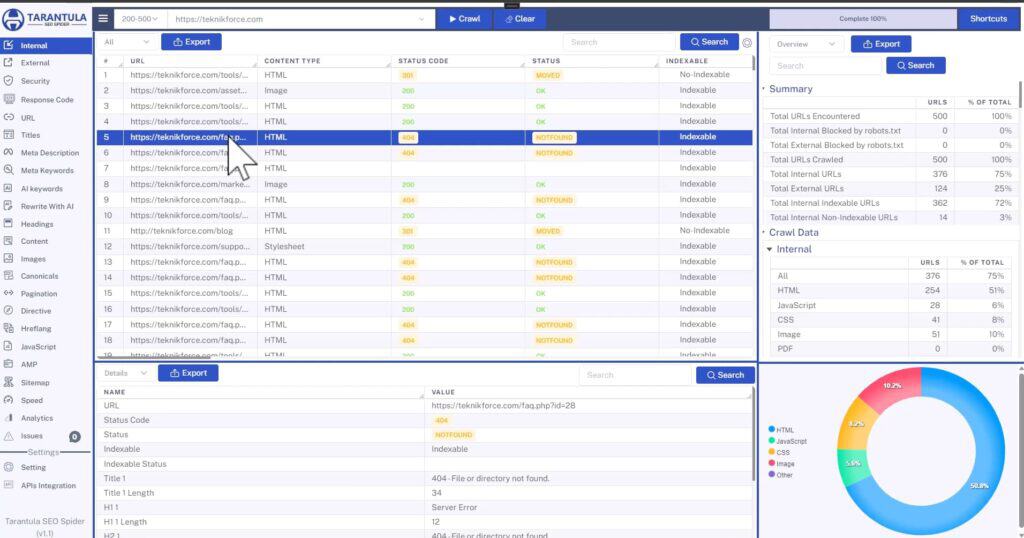Viewport: 1024px width, 538px height.
Task: Collapse the Summary section
Action: [x=763, y=89]
